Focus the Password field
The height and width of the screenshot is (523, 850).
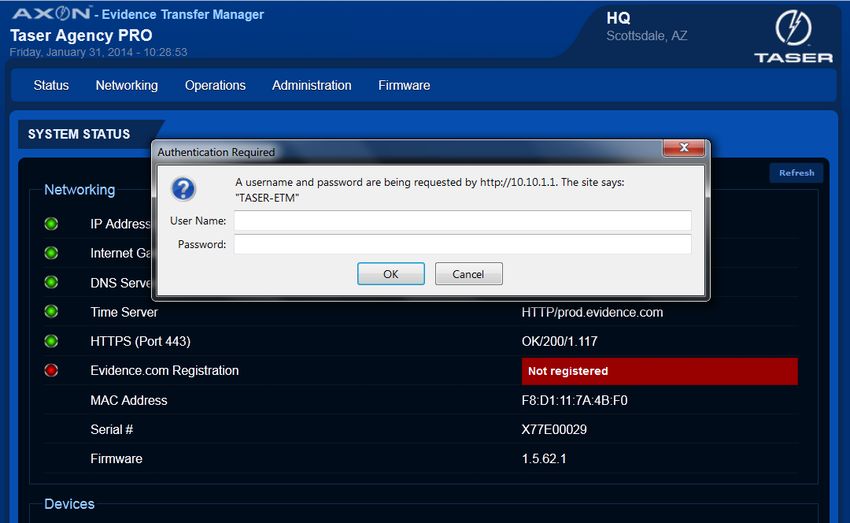click(462, 244)
